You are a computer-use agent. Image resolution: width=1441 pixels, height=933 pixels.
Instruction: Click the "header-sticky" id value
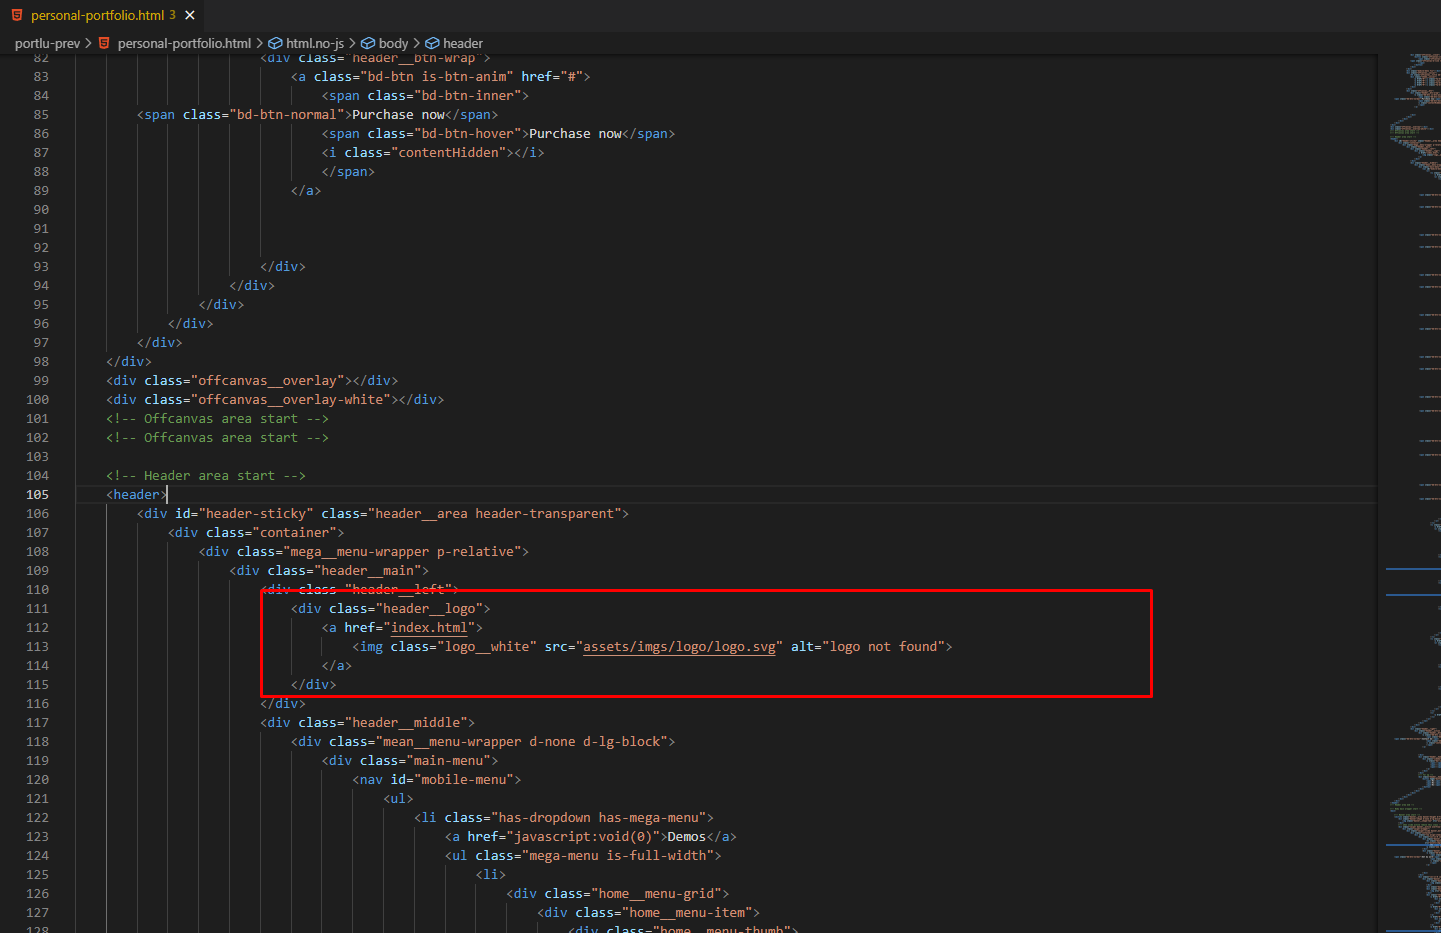(256, 514)
